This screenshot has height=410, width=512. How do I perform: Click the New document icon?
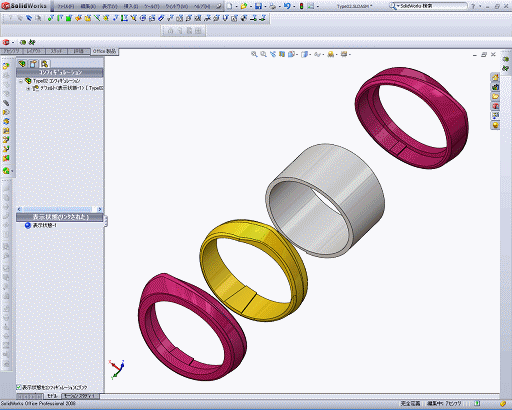click(229, 6)
